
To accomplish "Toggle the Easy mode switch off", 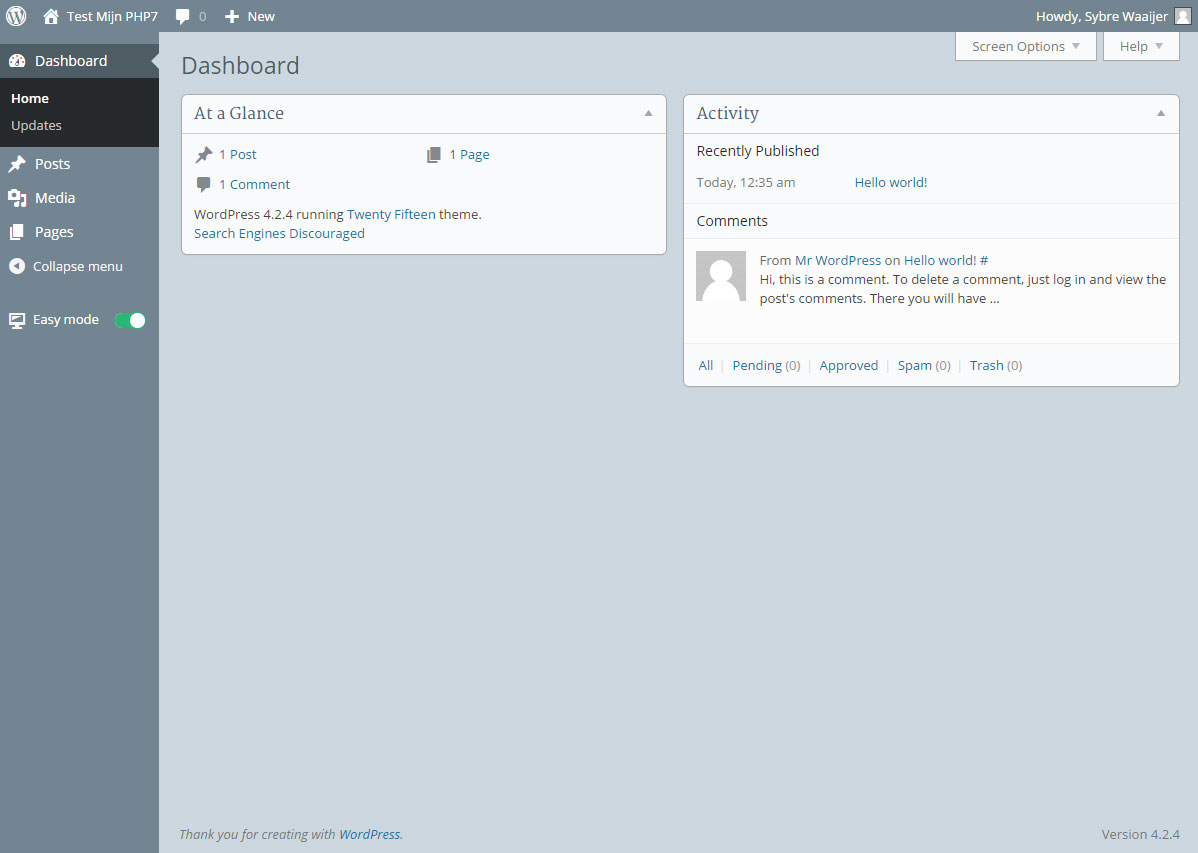I will pos(130,320).
